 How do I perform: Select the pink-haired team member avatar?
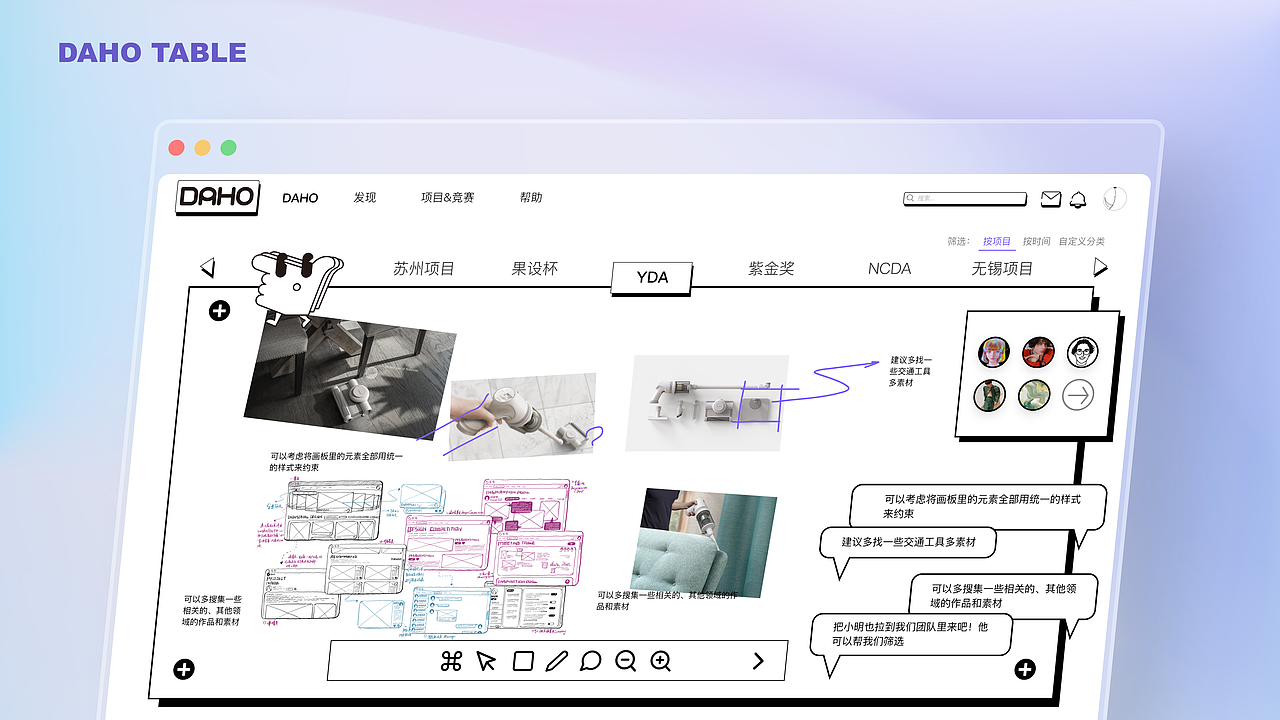tap(994, 352)
